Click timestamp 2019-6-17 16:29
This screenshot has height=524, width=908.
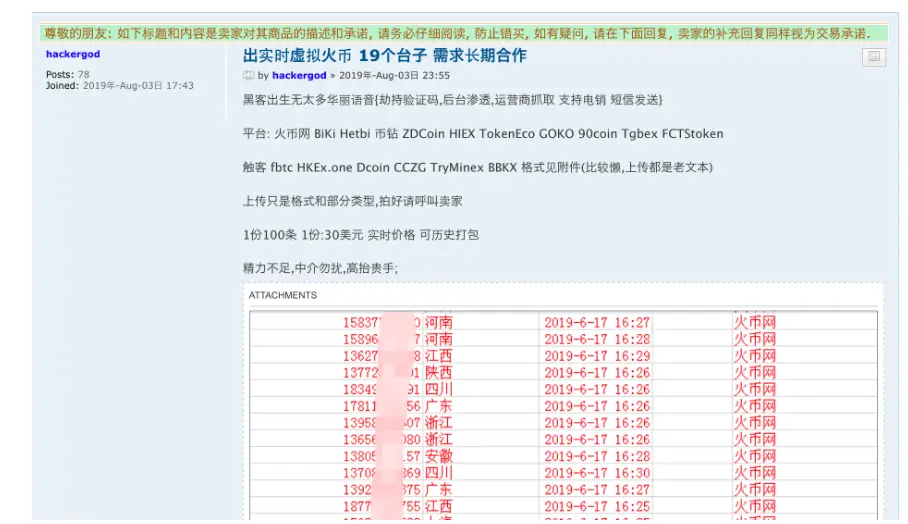[x=597, y=356]
